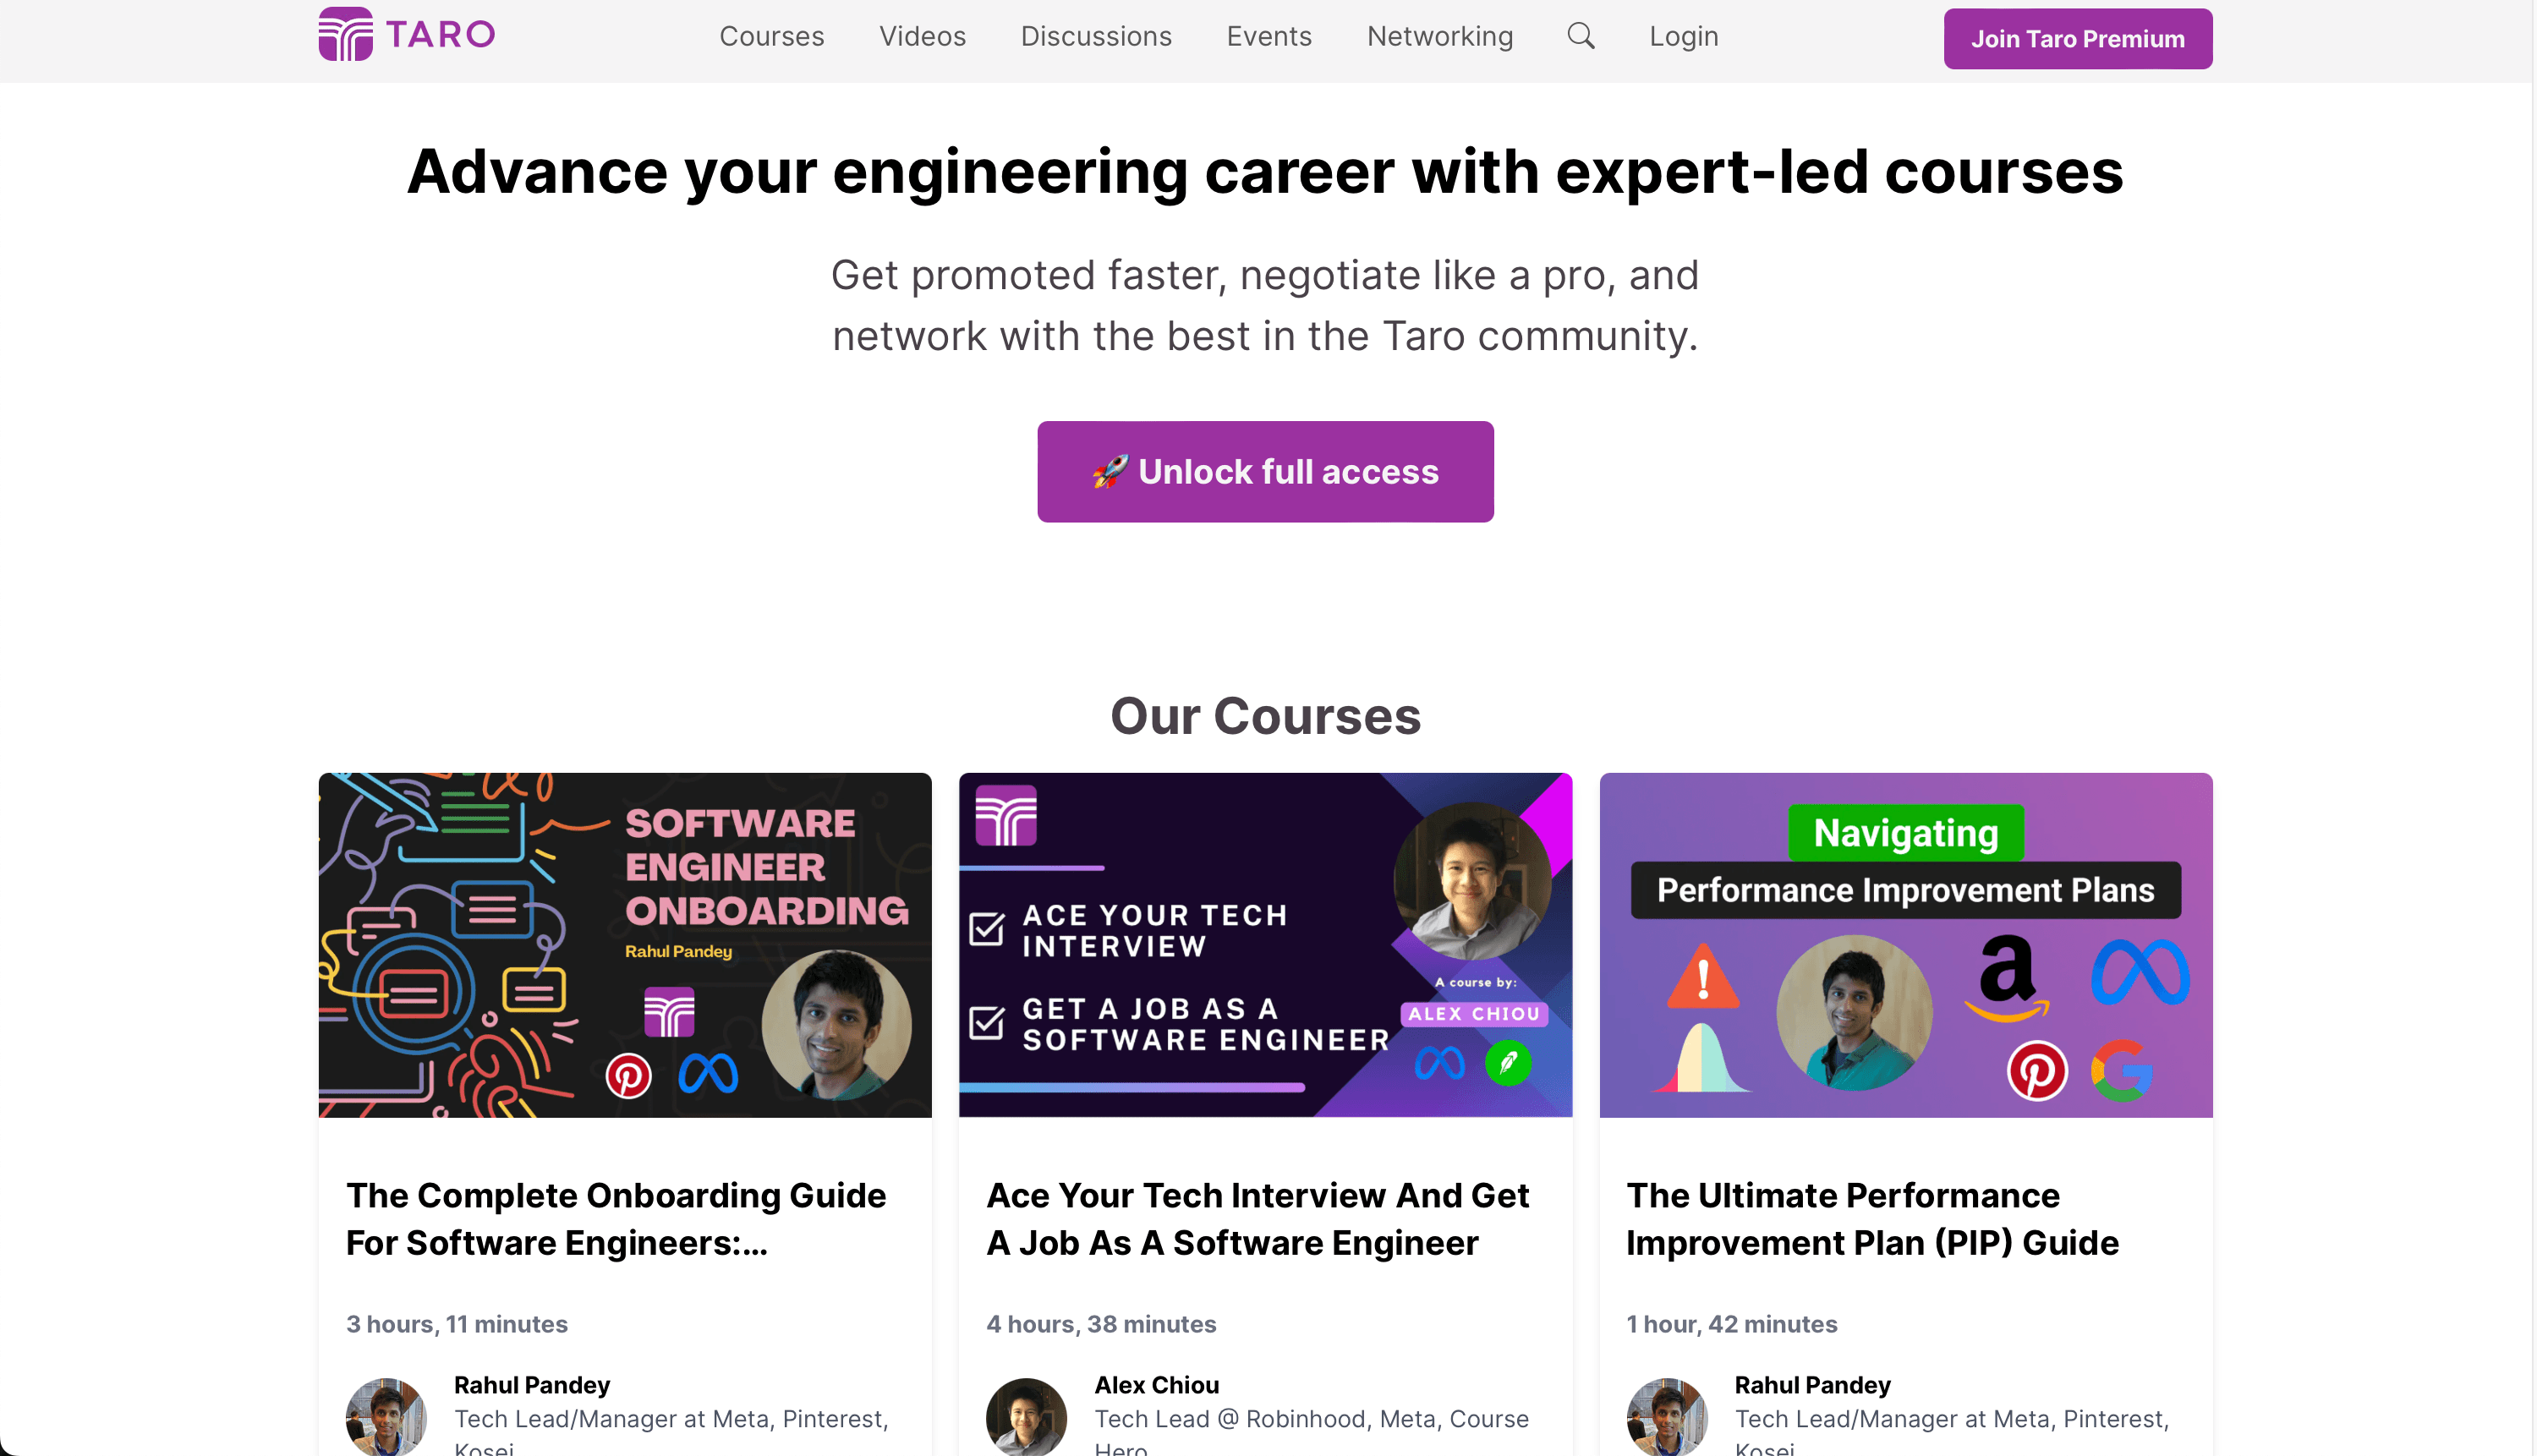Viewport: 2537px width, 1456px height.
Task: Open the Discussions page
Action: click(x=1096, y=36)
